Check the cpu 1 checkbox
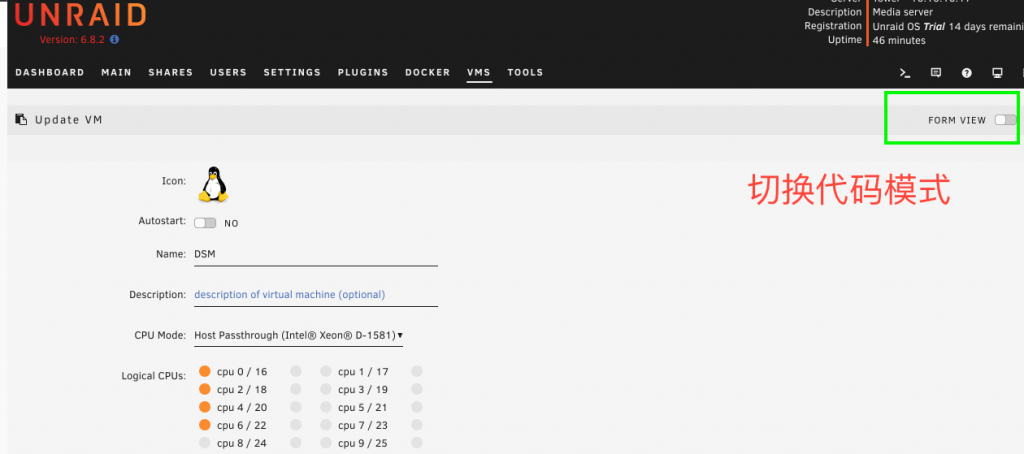This screenshot has width=1024, height=454. [326, 372]
